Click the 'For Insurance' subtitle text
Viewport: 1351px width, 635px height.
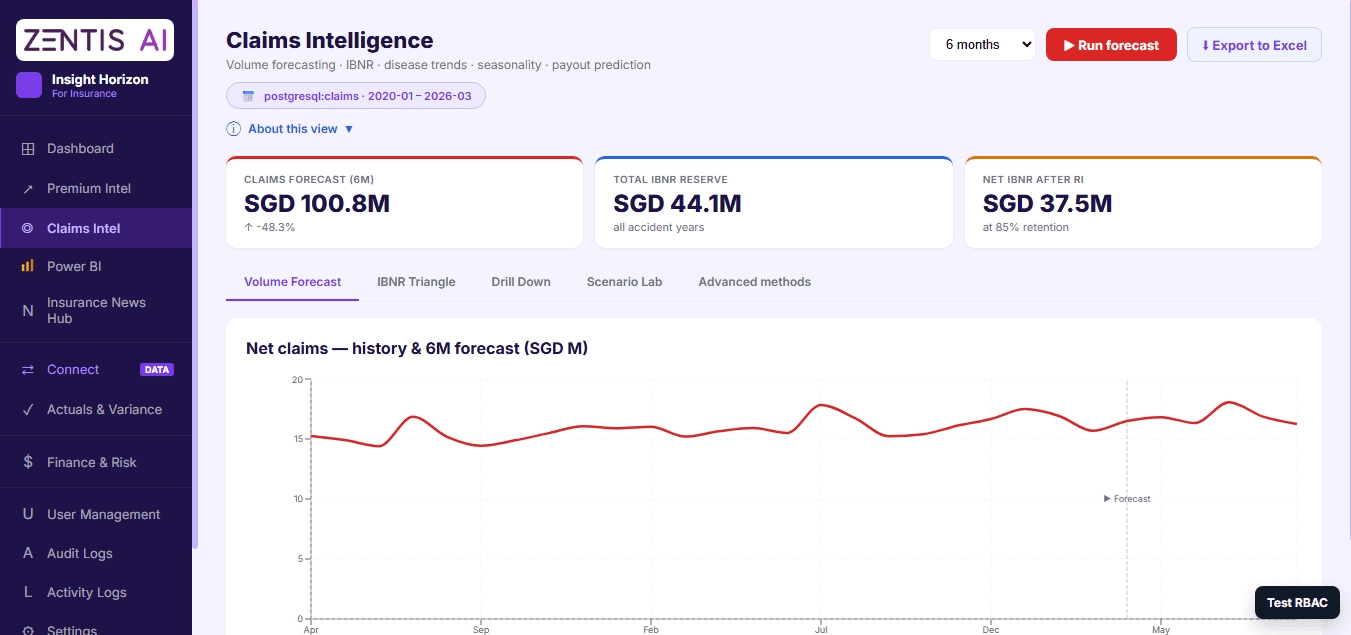(84, 94)
